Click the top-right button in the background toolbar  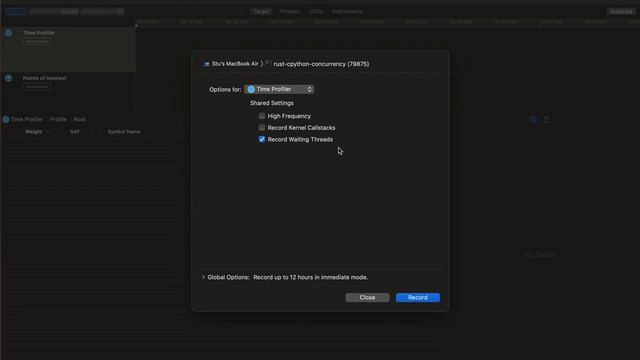click(621, 11)
